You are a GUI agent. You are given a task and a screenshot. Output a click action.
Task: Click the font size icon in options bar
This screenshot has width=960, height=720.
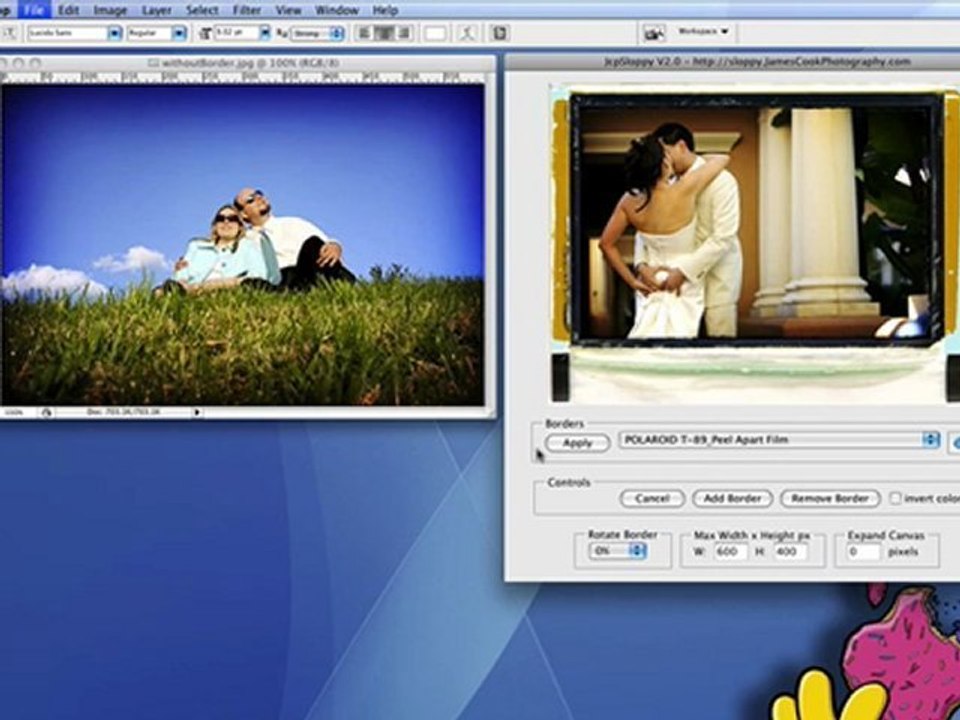click(x=206, y=34)
